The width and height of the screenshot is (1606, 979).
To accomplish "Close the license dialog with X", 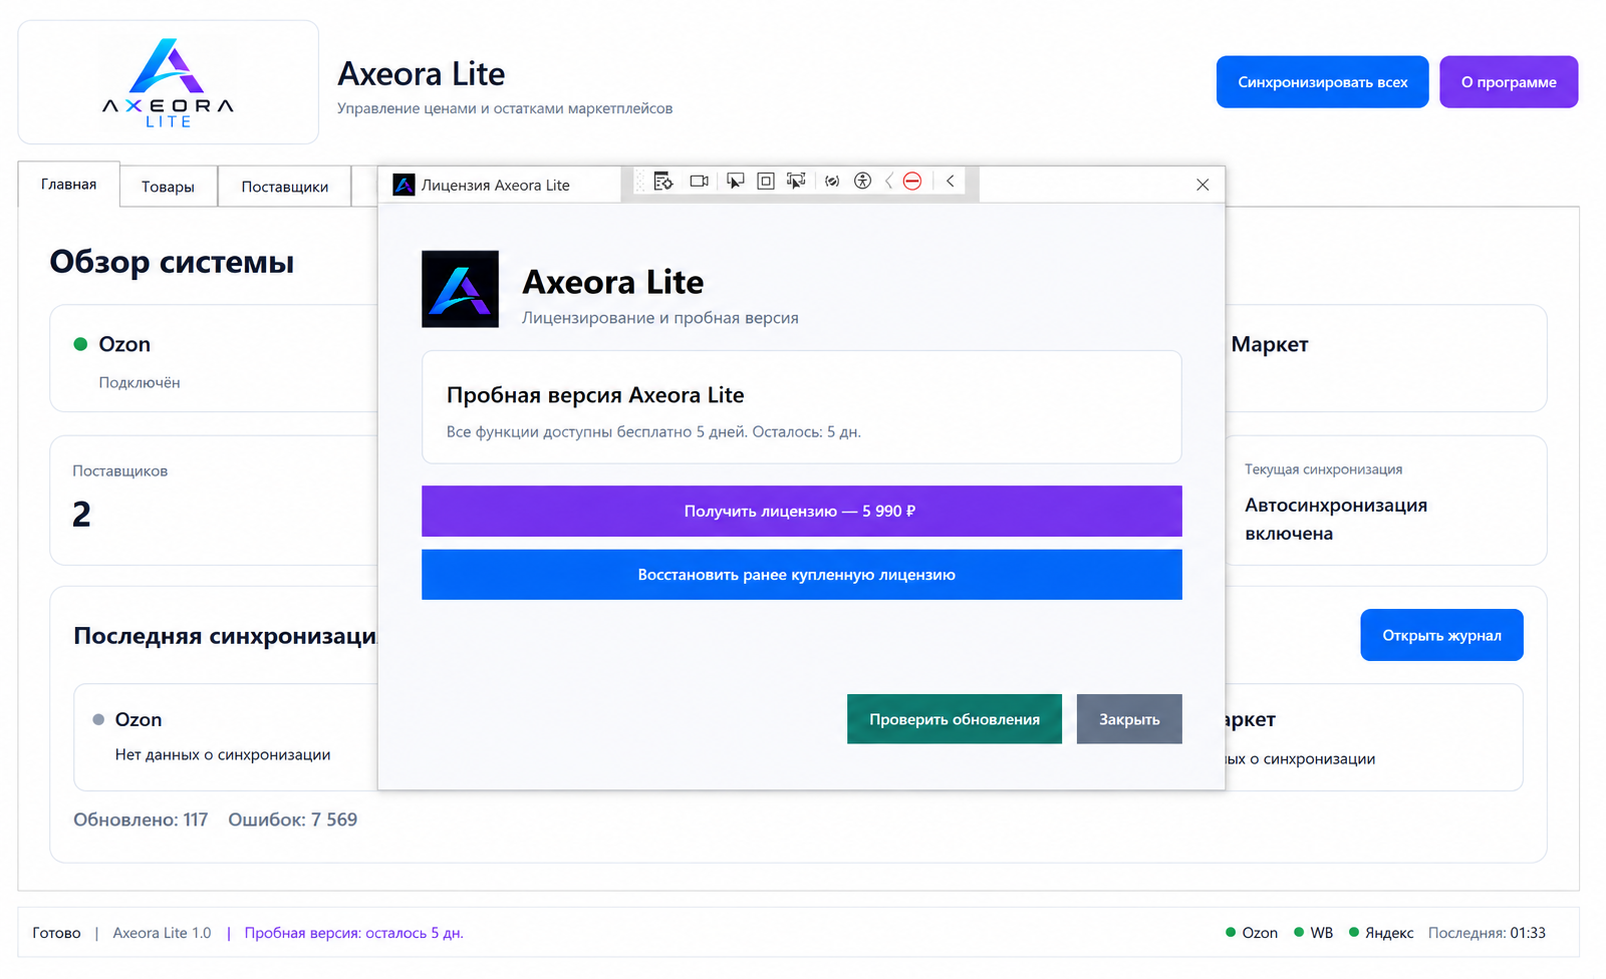I will [x=1202, y=185].
